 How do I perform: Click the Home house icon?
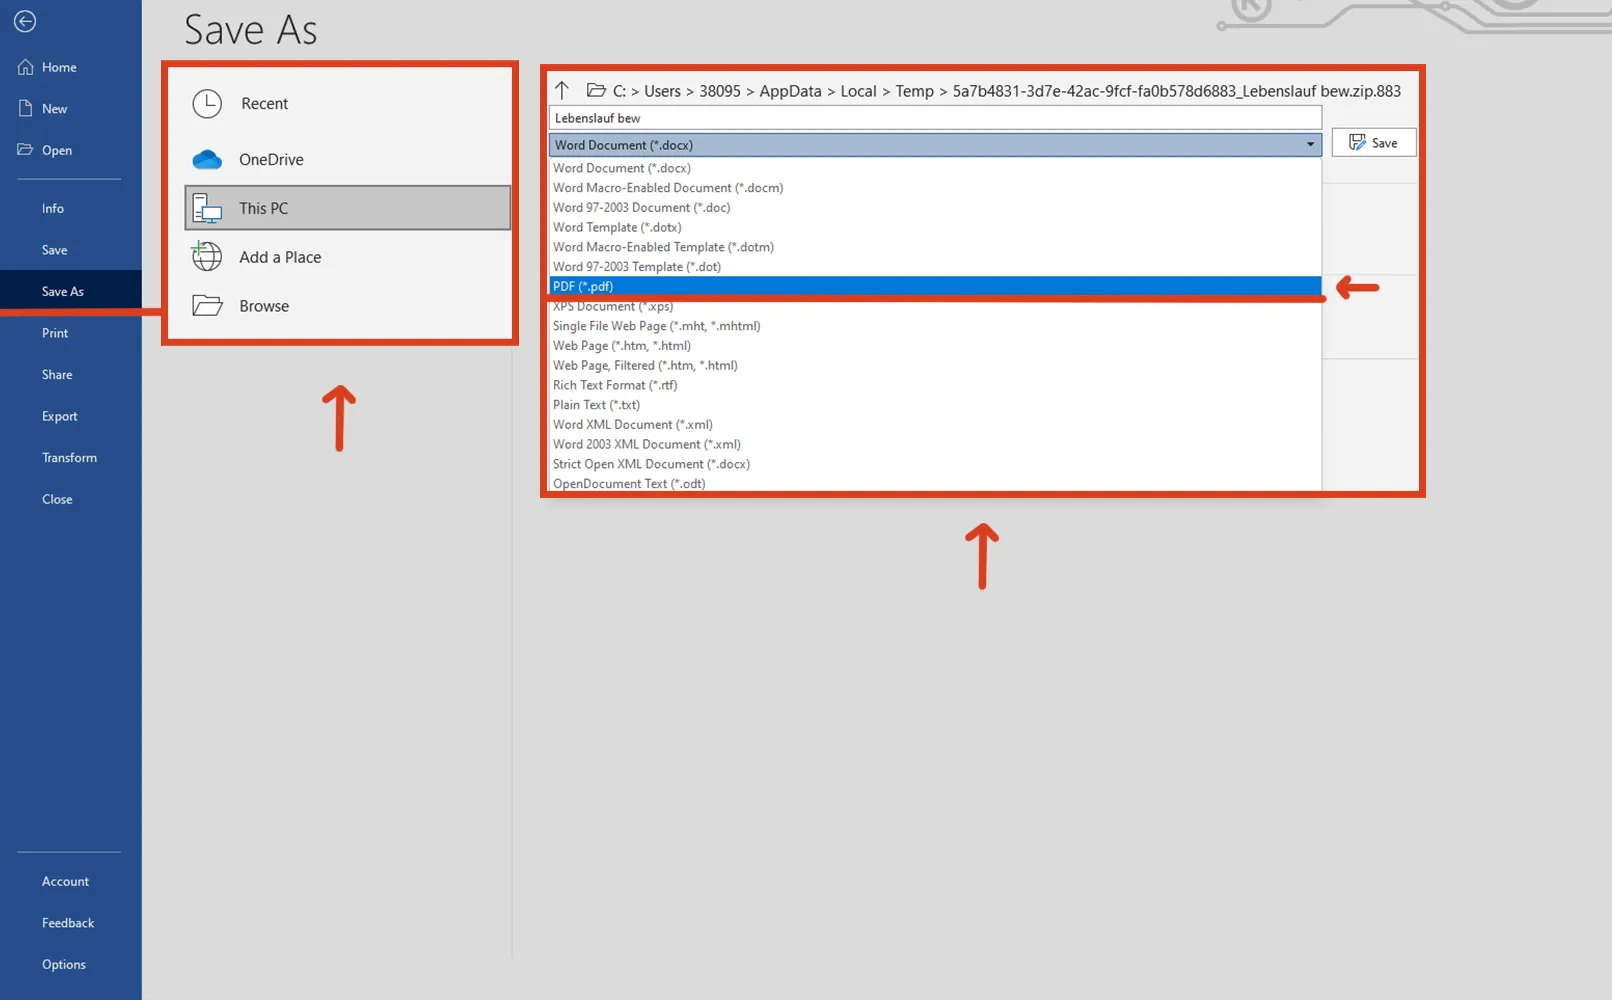coord(25,67)
